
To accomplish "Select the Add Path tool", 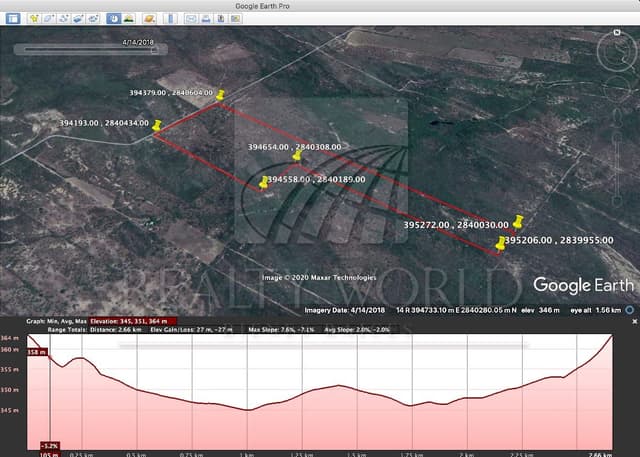I will pos(64,18).
